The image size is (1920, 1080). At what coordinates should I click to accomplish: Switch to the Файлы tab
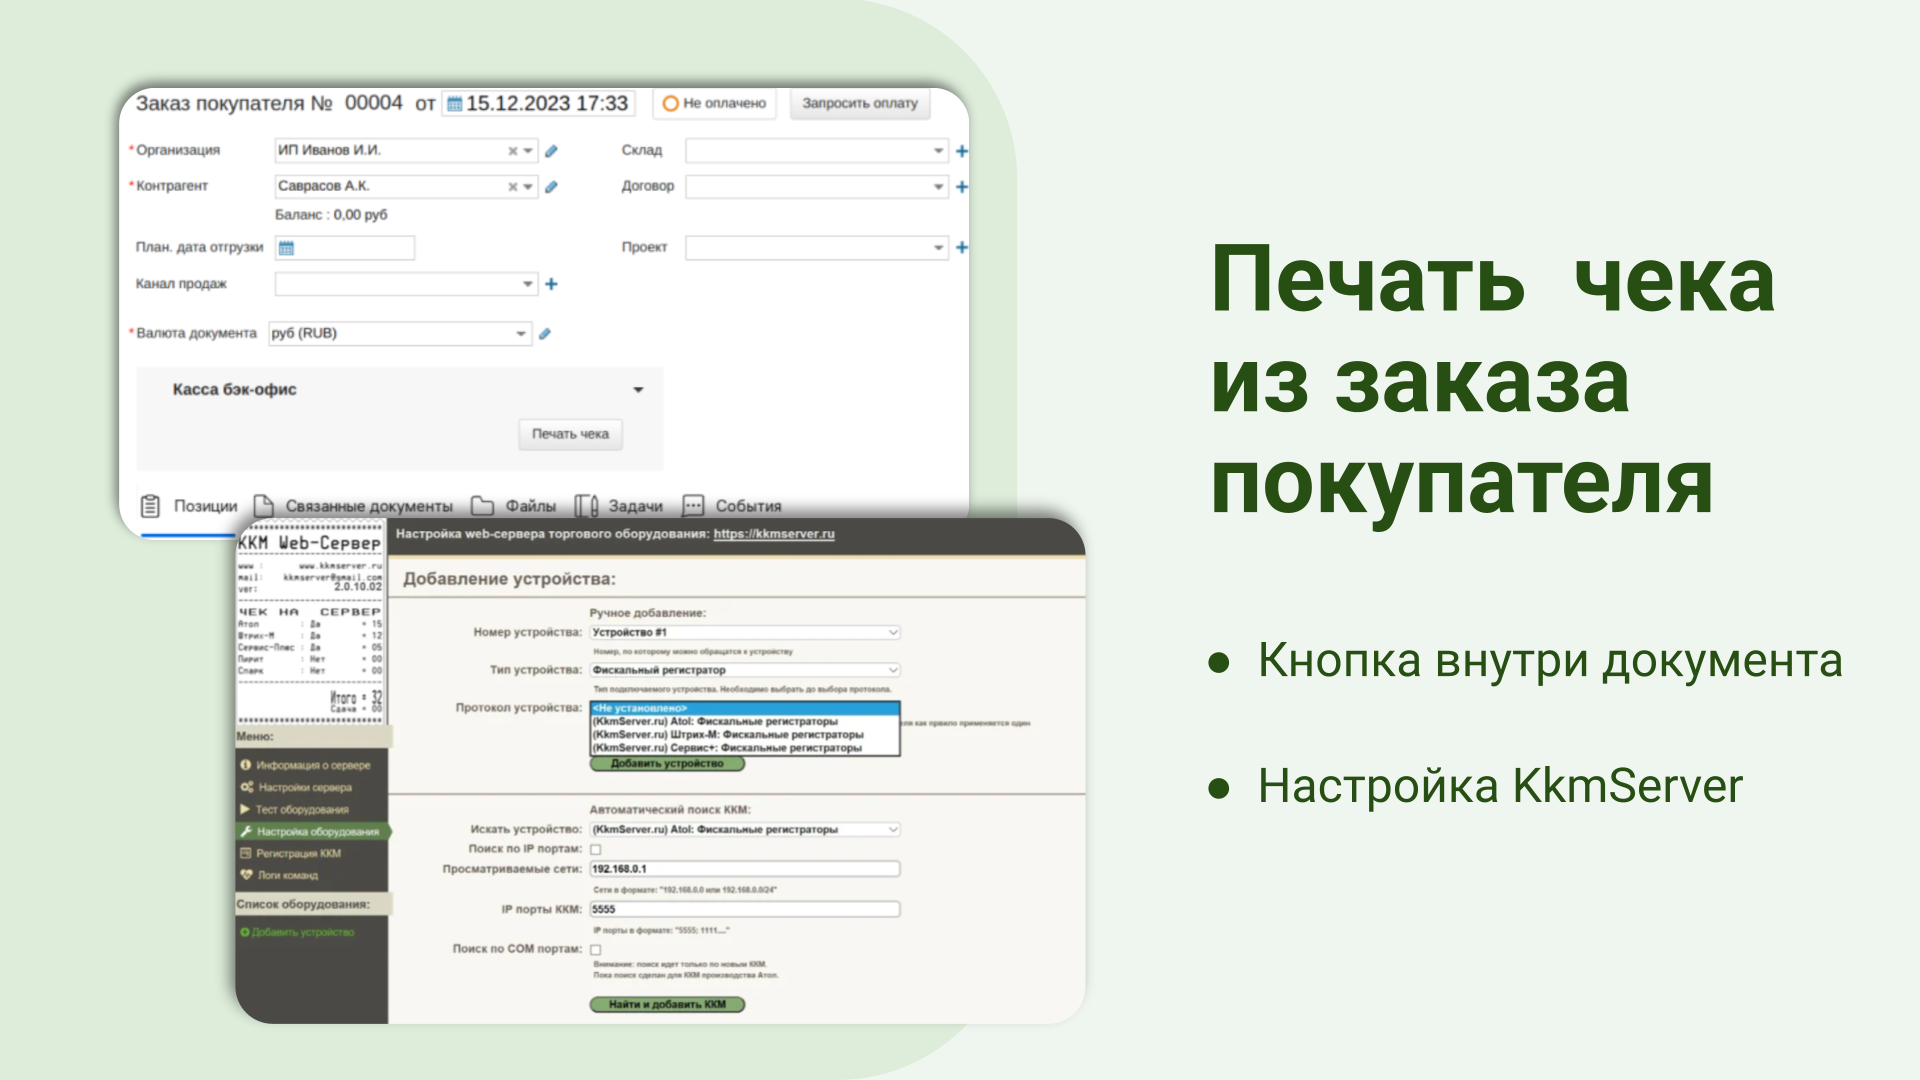[513, 506]
